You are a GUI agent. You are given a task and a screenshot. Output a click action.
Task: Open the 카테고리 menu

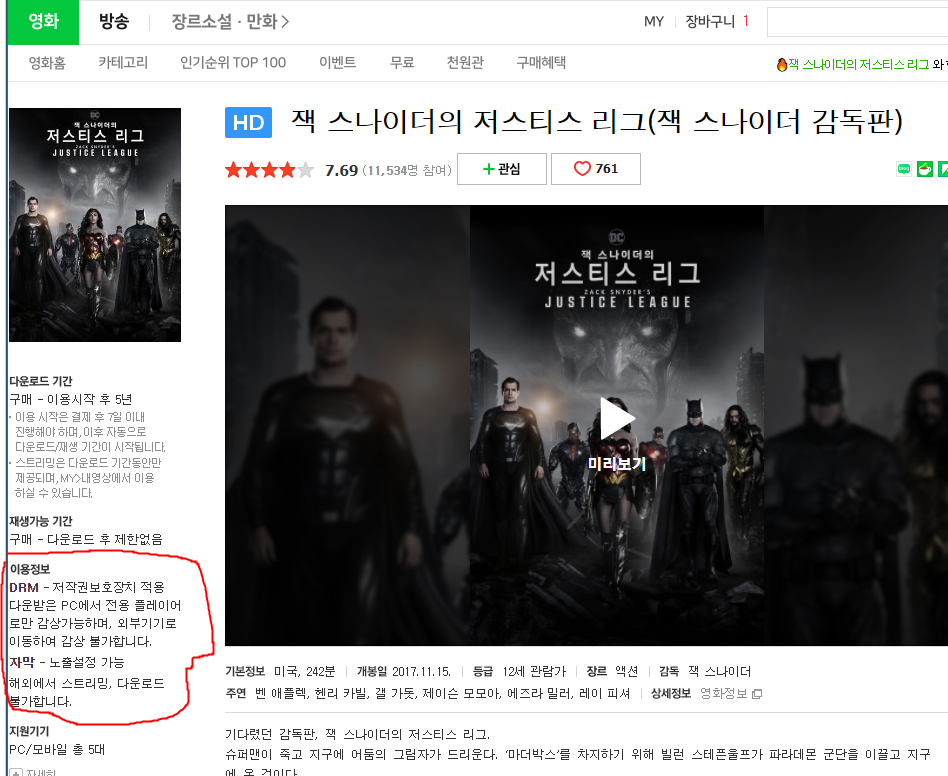pos(123,62)
